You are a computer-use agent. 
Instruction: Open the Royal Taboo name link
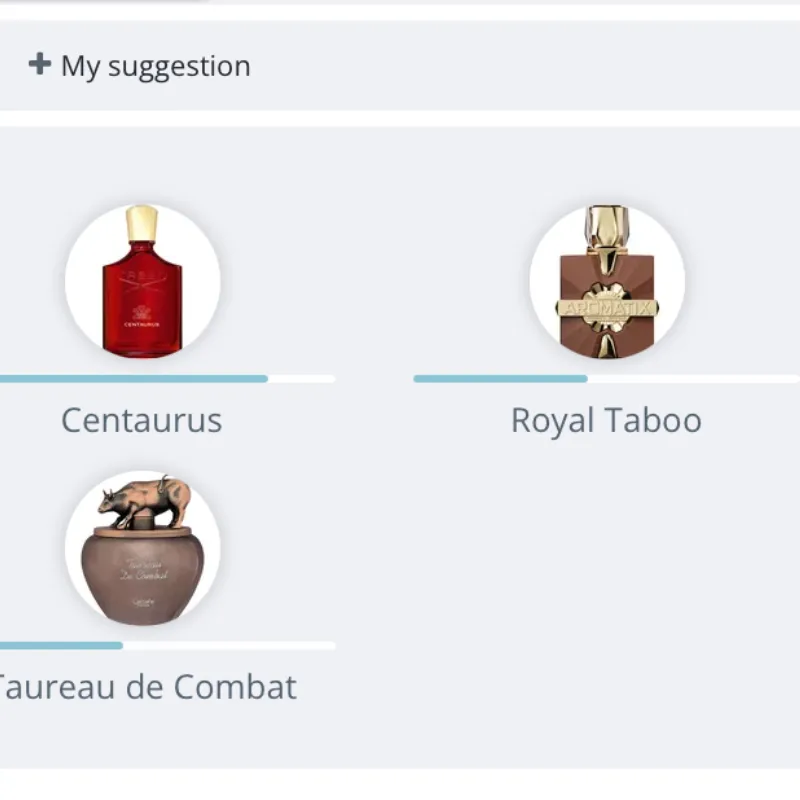606,420
